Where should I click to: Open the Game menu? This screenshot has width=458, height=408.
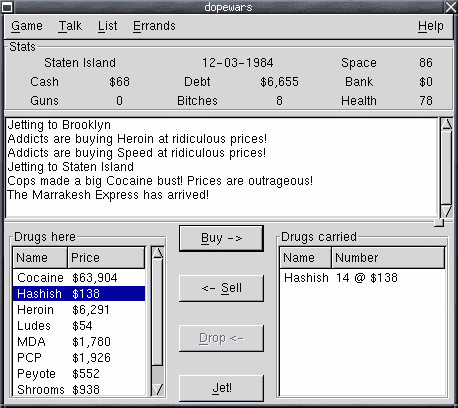coord(27,26)
